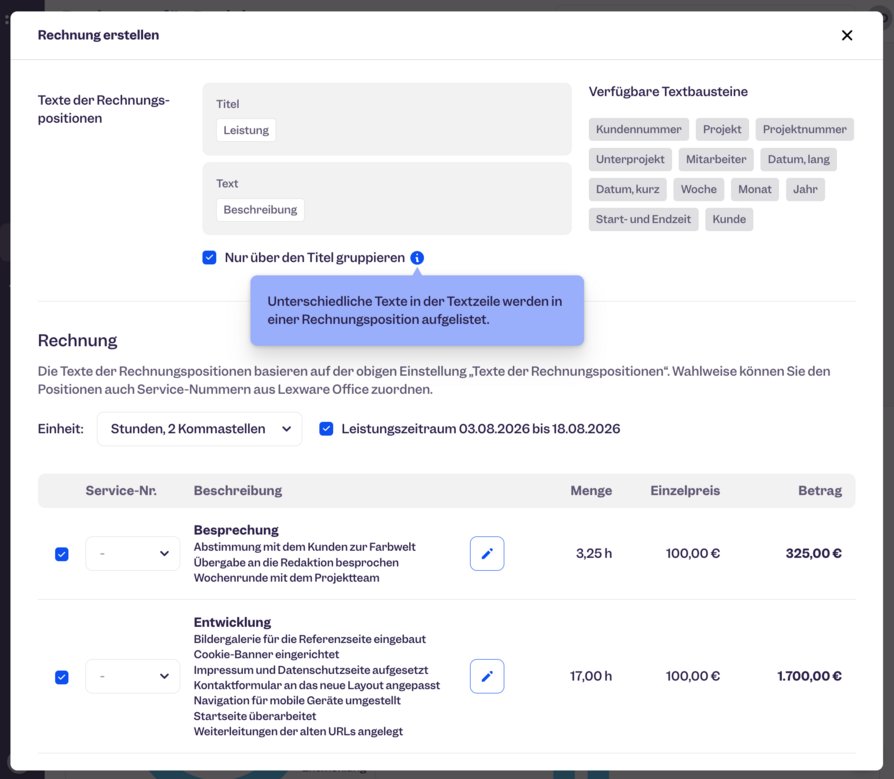
Task: Open the Einheit dropdown
Action: pyautogui.click(x=200, y=429)
